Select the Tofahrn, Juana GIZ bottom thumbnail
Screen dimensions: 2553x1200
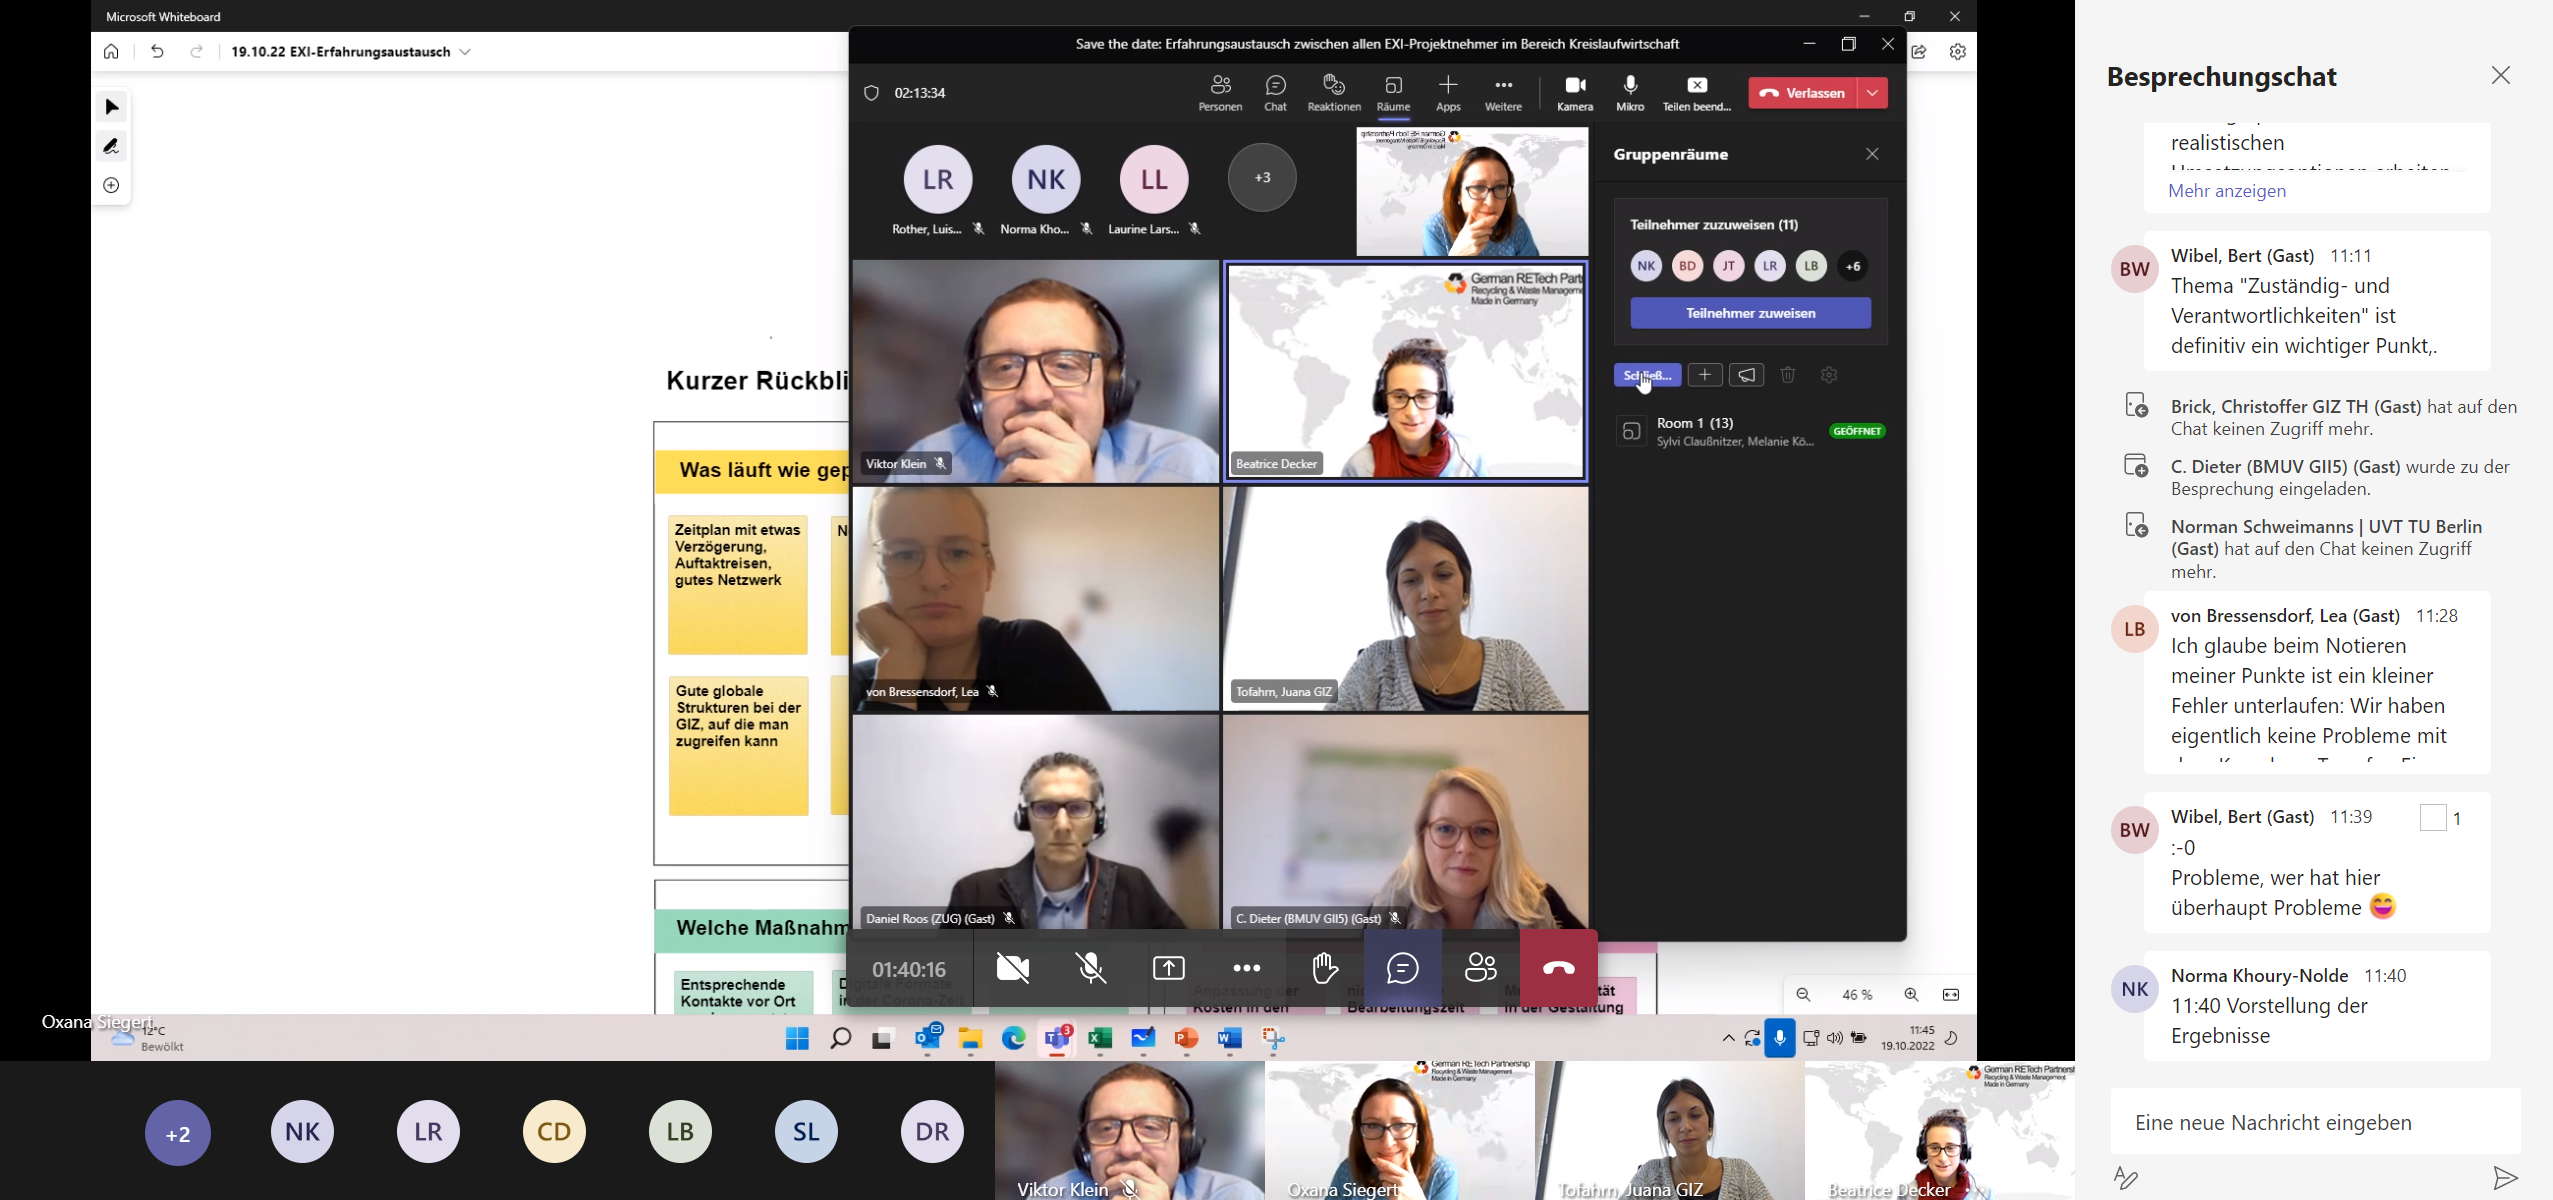coord(1670,1131)
